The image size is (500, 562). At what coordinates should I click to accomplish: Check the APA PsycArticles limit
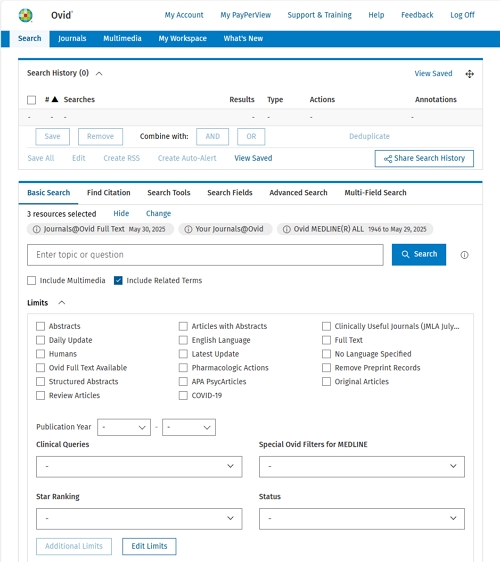[x=183, y=381]
